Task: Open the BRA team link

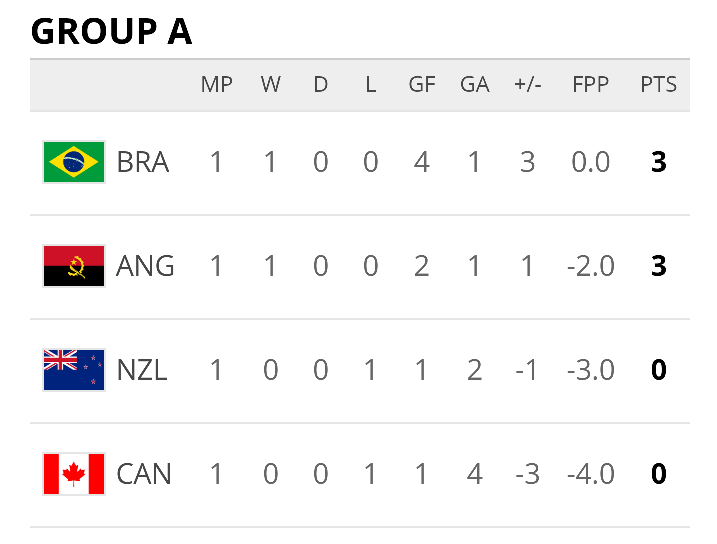Action: tap(143, 162)
